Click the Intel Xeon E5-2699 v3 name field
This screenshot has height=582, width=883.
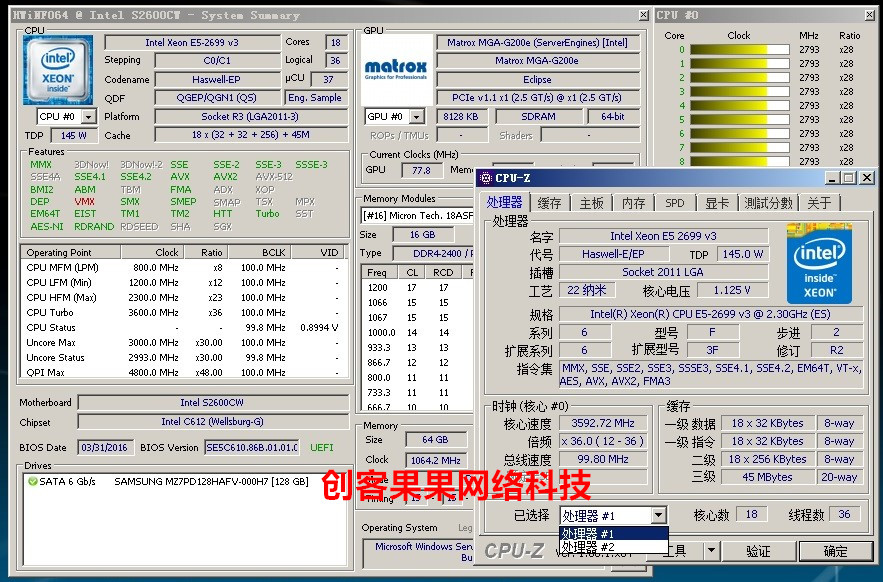point(192,42)
